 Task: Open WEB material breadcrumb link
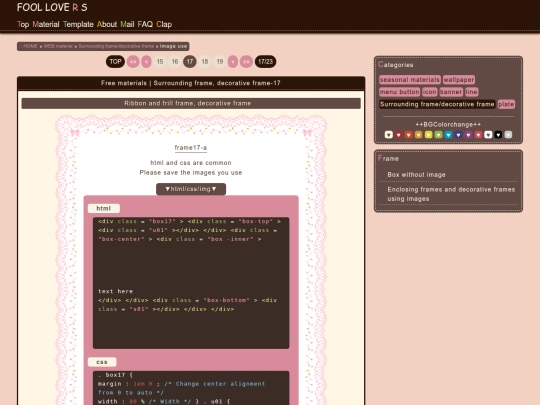pyautogui.click(x=58, y=46)
